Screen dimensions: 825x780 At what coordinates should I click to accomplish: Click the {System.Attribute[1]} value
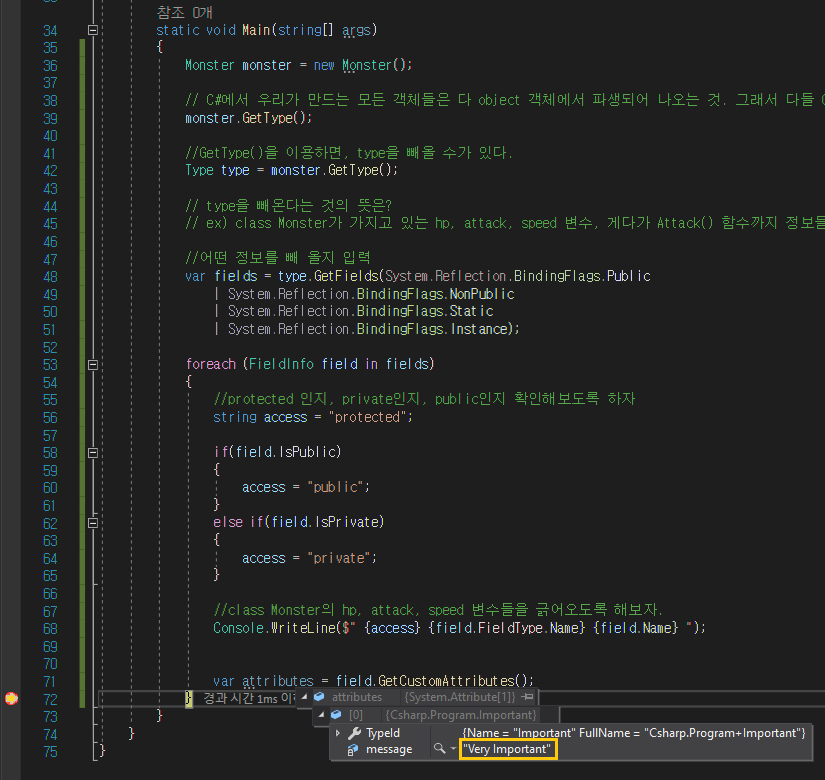tap(459, 697)
